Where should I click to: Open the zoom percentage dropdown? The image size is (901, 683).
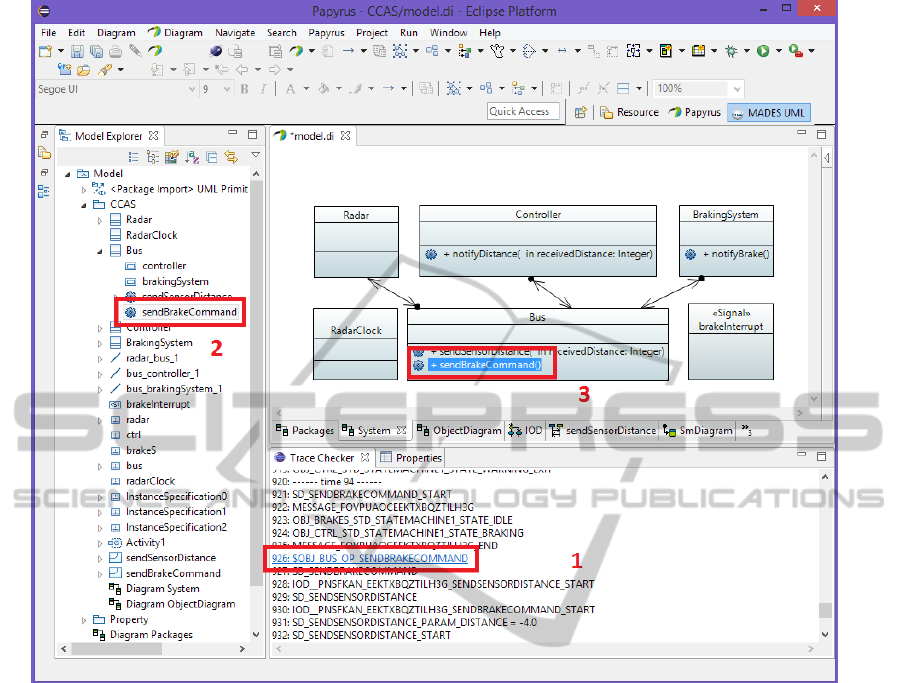click(x=736, y=89)
